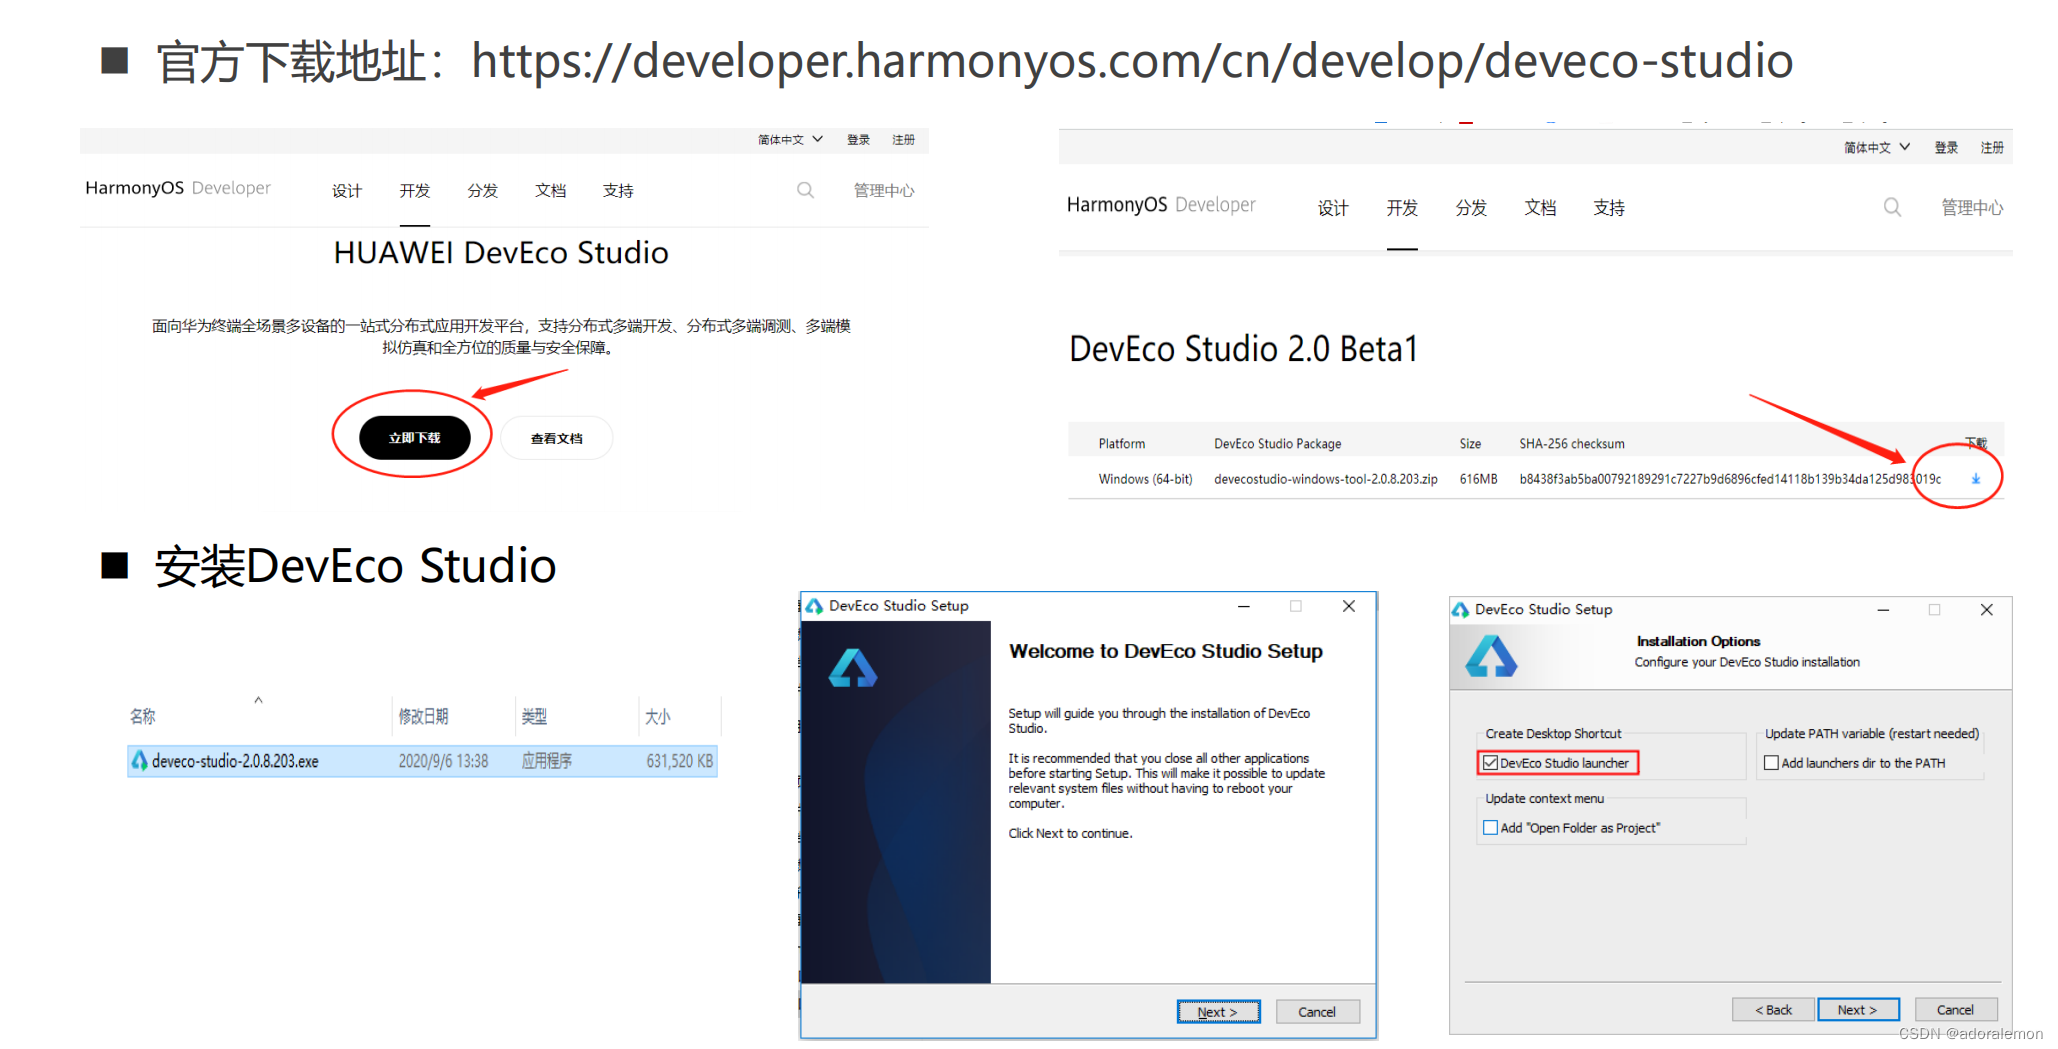The height and width of the screenshot is (1049, 2058).
Task: Click large DevEco logo on Welcome setup banner
Action: (853, 668)
